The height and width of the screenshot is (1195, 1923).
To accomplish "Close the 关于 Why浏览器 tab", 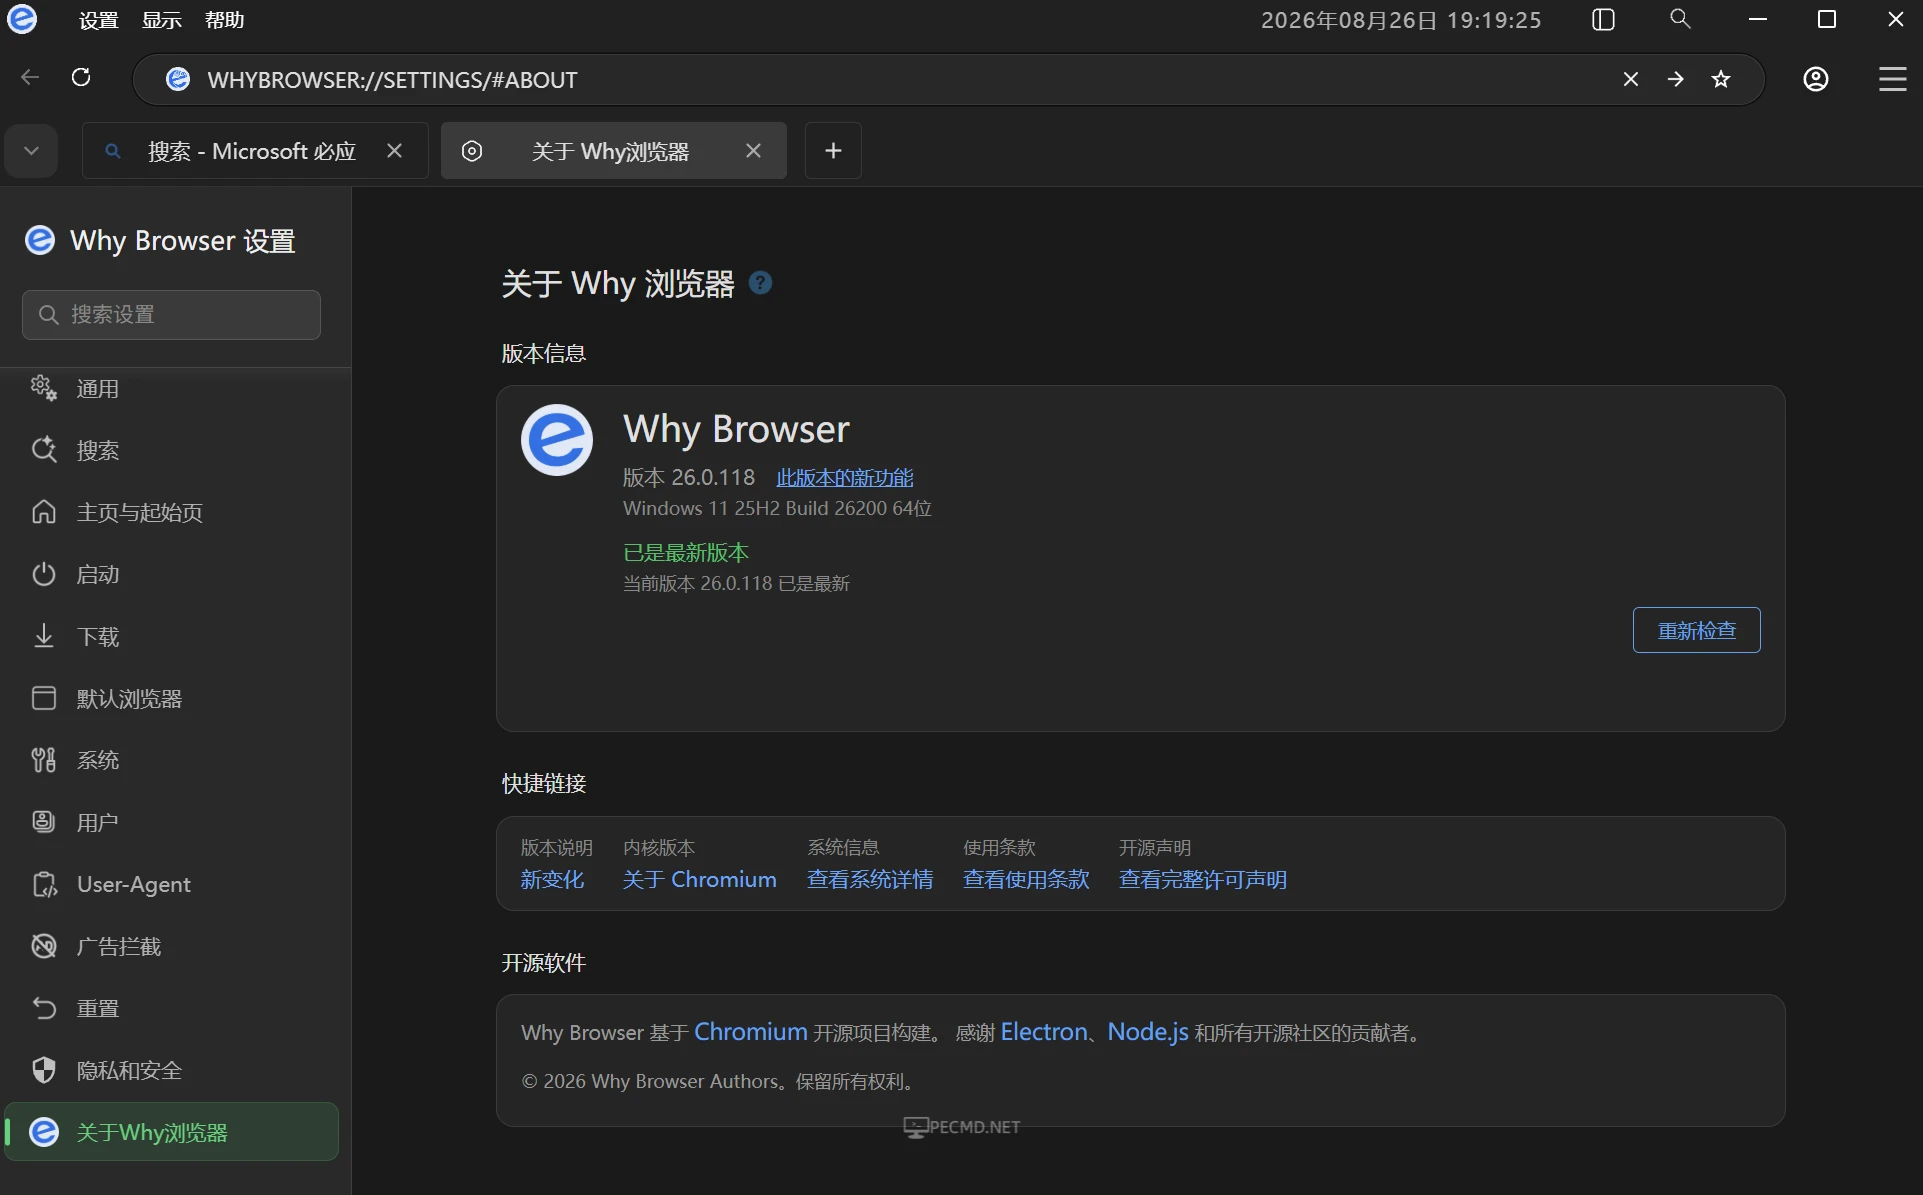I will 754,151.
